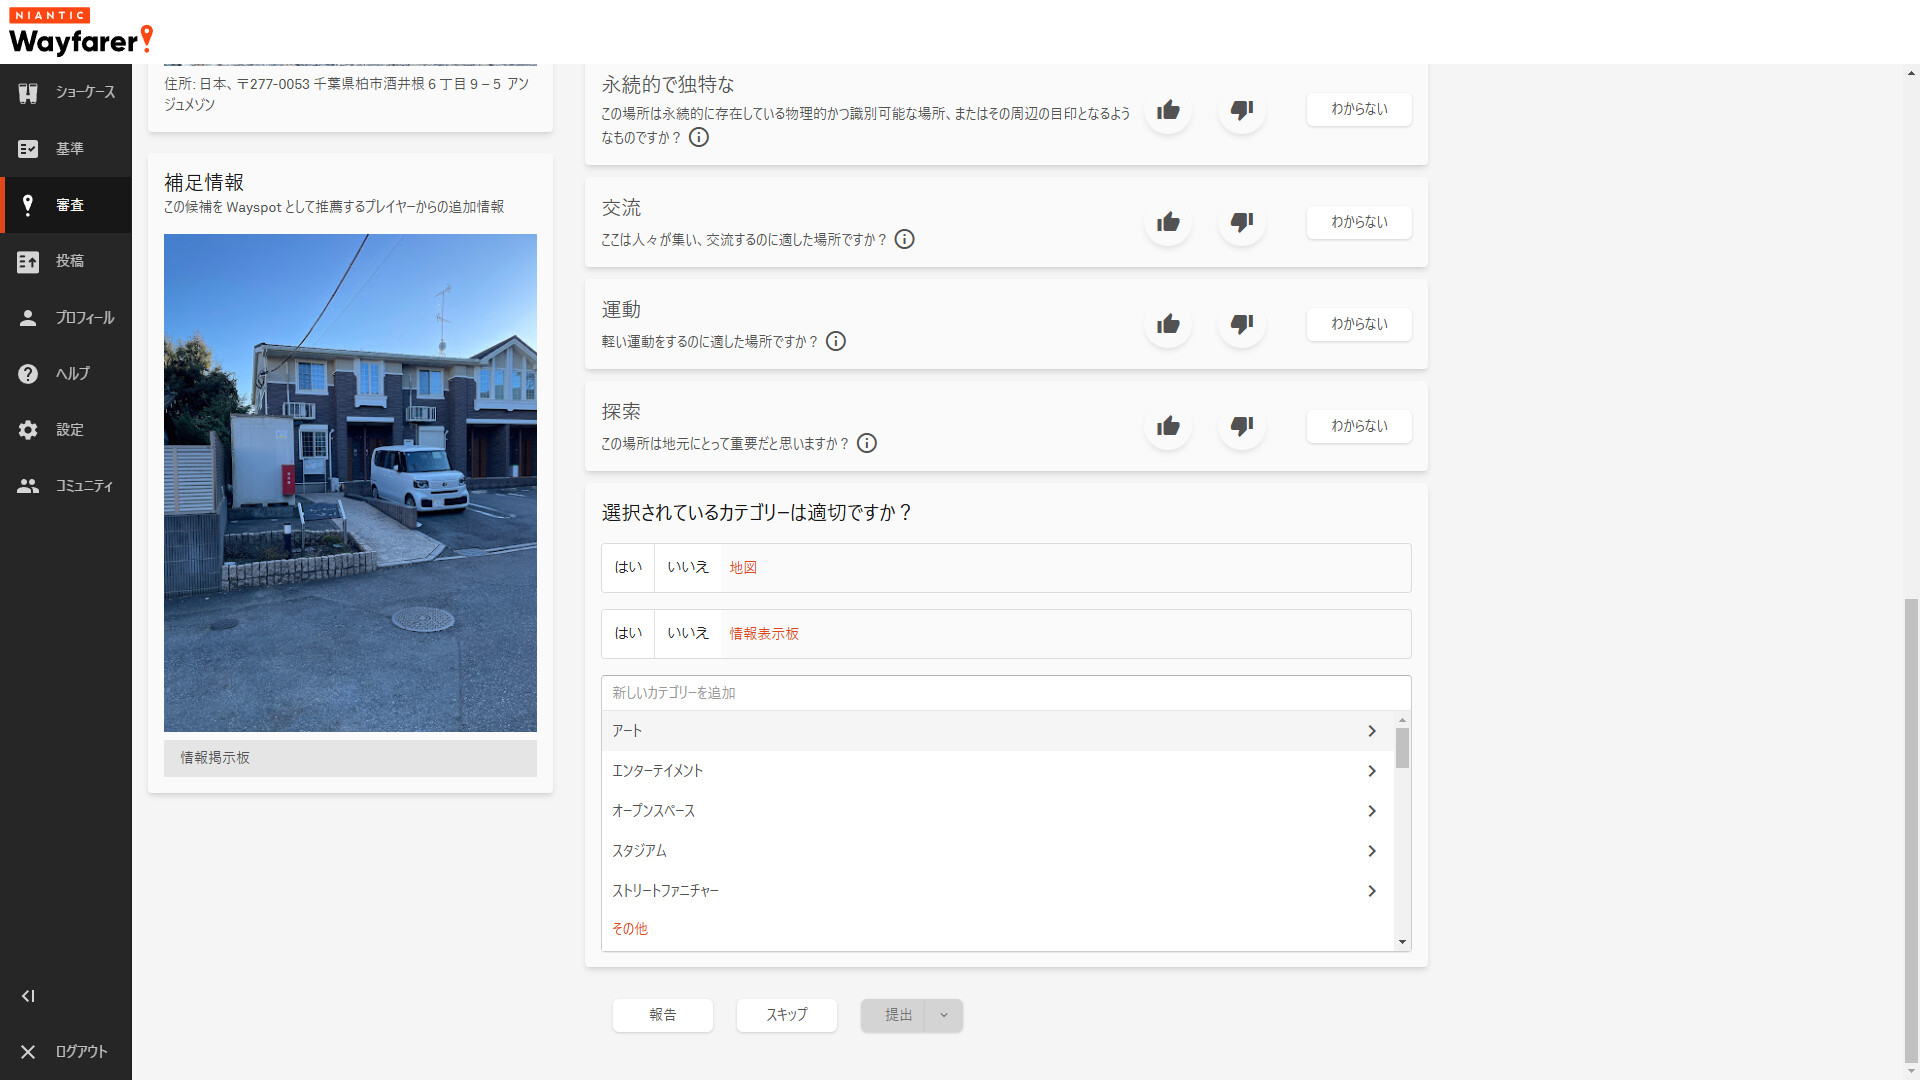
Task: Click the category list scroll down arrow
Action: click(1402, 942)
